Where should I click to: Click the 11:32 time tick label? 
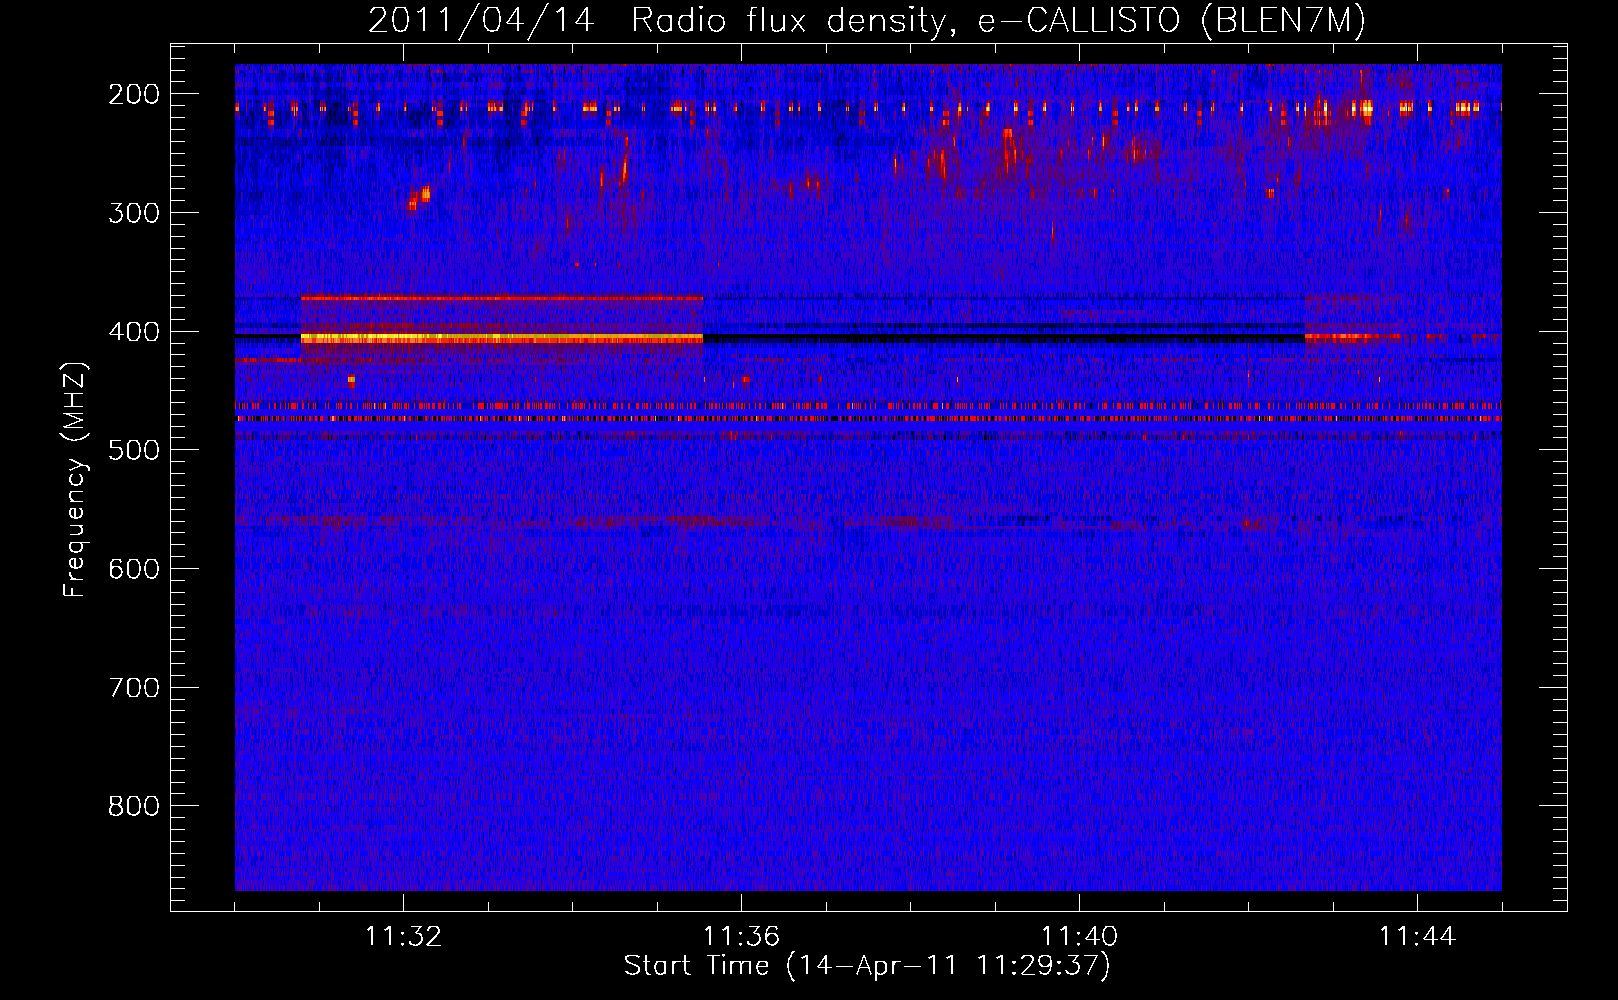pos(403,936)
